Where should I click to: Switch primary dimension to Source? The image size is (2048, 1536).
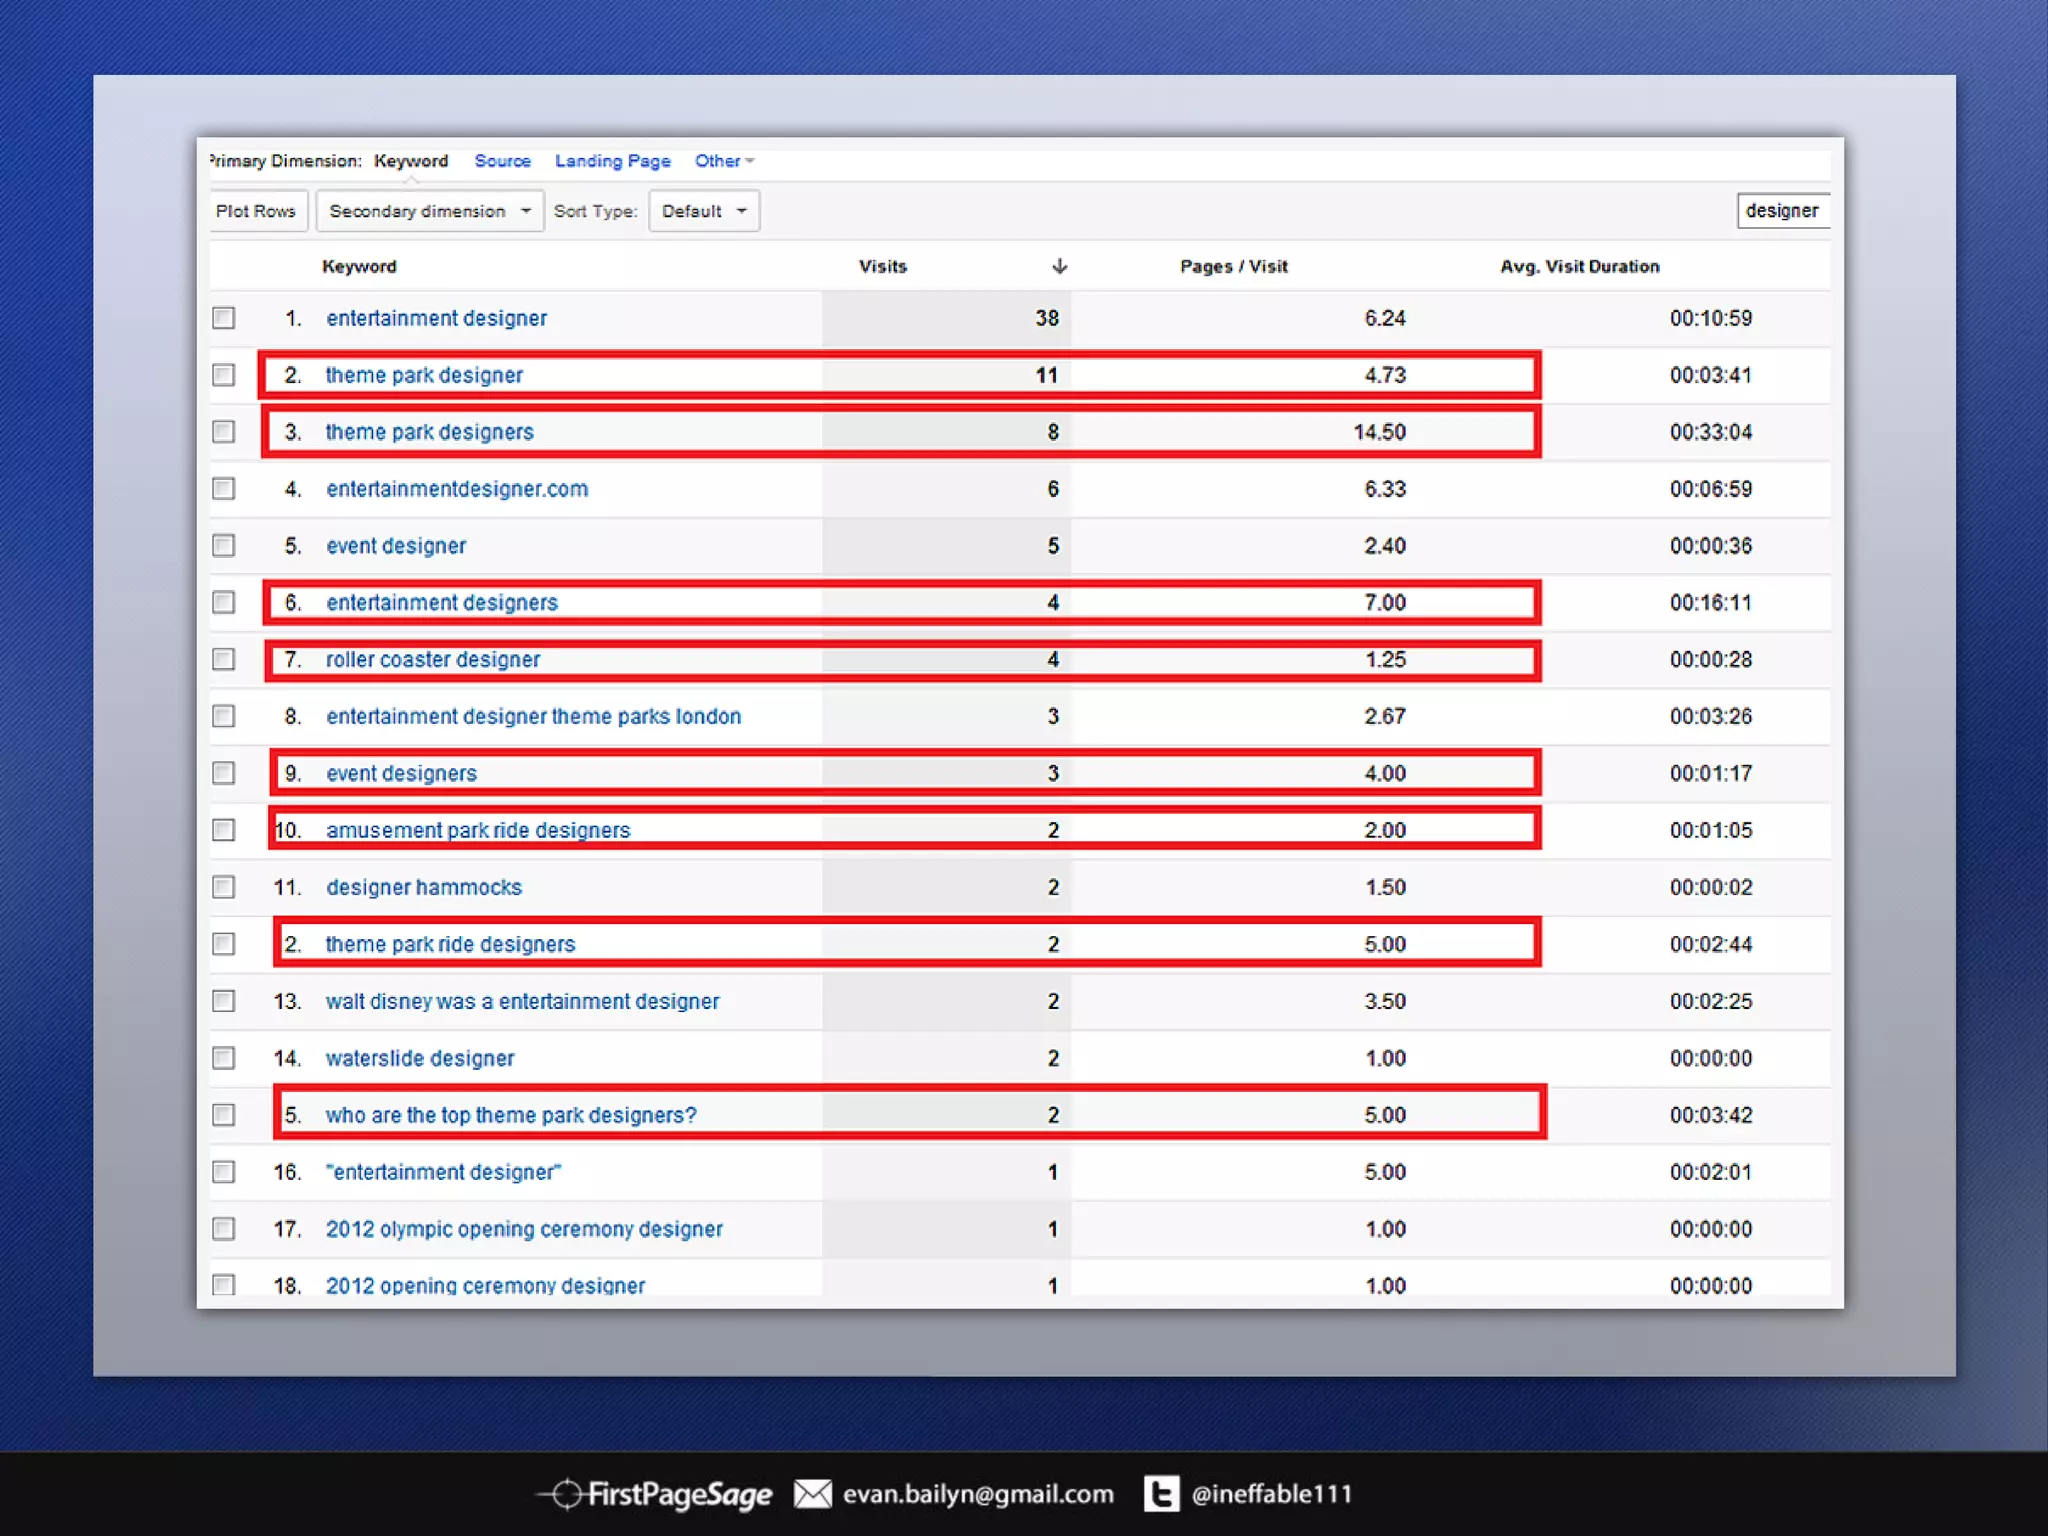point(502,161)
